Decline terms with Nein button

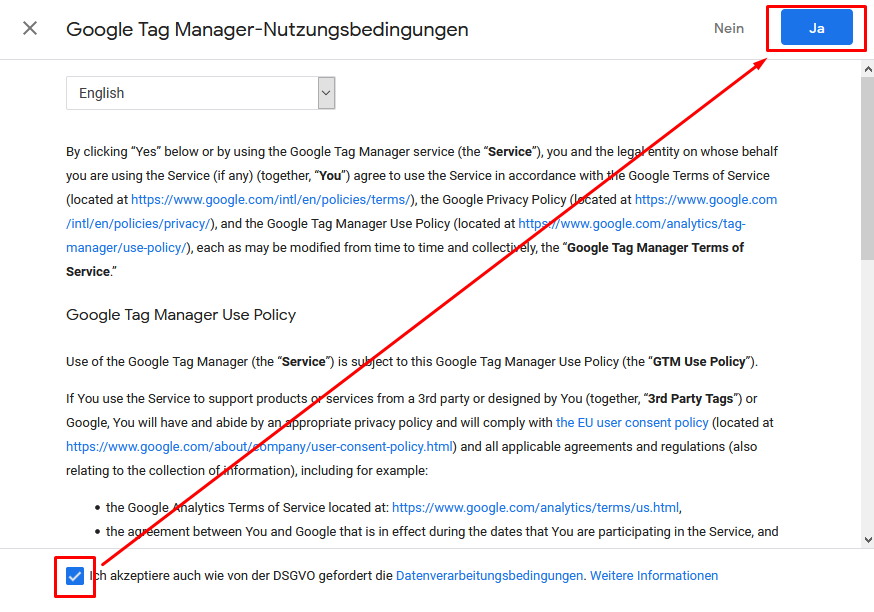tap(729, 28)
